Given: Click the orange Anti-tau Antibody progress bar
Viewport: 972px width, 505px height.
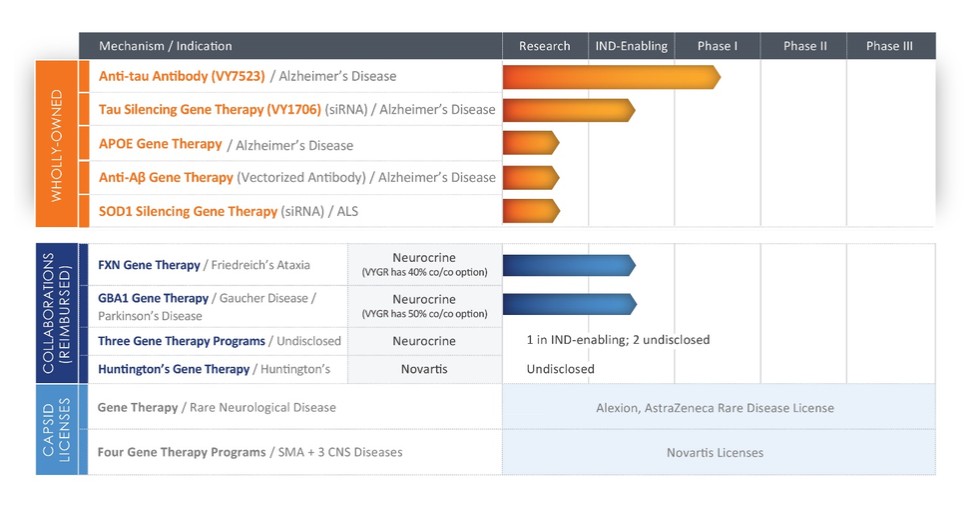Looking at the screenshot, I should click(610, 77).
